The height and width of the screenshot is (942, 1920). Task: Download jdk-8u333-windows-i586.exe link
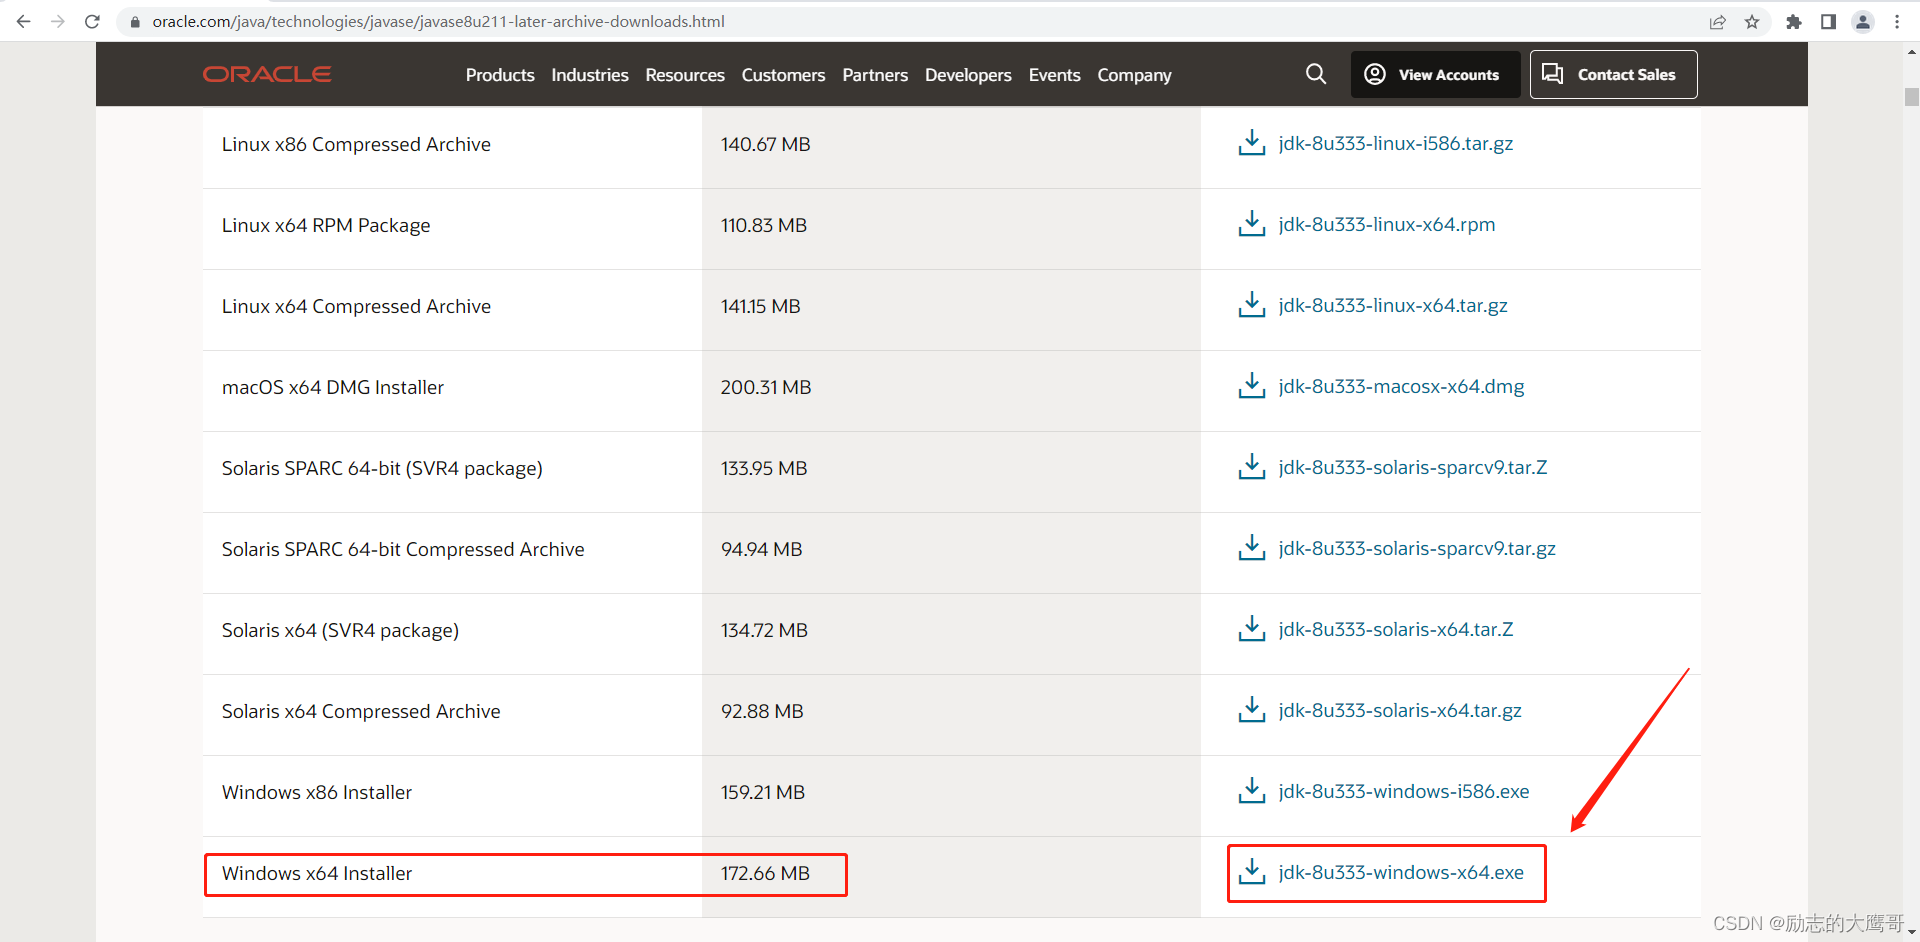pos(1404,791)
